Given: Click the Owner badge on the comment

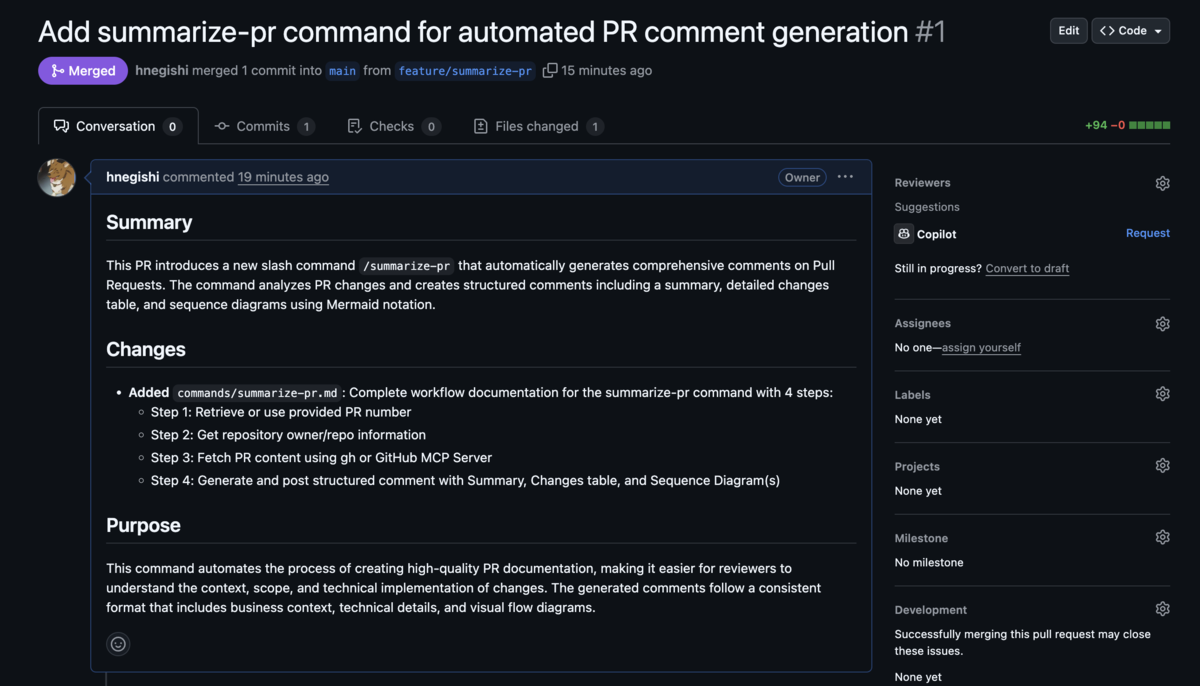Looking at the screenshot, I should coord(802,177).
